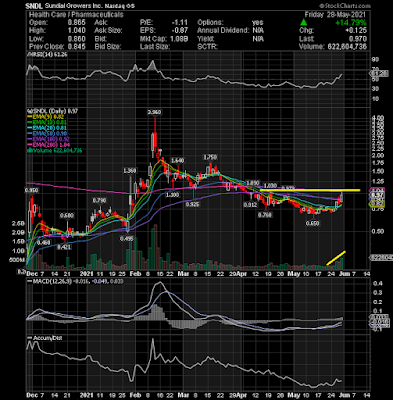Click the tallest February volume bar

click(x=154, y=247)
